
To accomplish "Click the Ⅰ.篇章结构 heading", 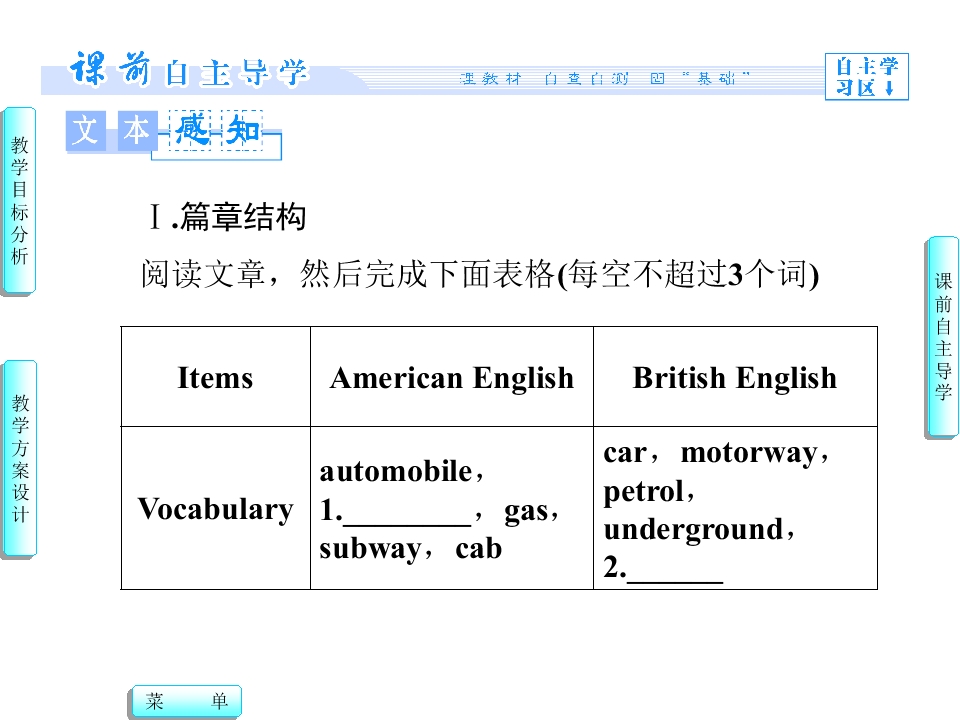I will 227,217.
